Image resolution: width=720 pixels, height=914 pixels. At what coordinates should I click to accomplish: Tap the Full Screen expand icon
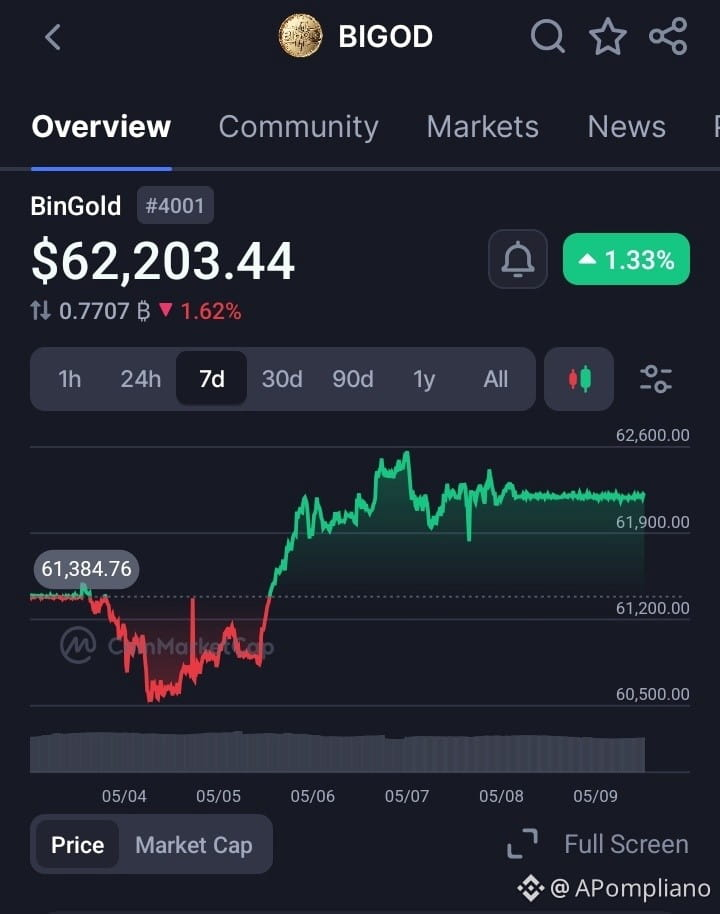tap(522, 843)
